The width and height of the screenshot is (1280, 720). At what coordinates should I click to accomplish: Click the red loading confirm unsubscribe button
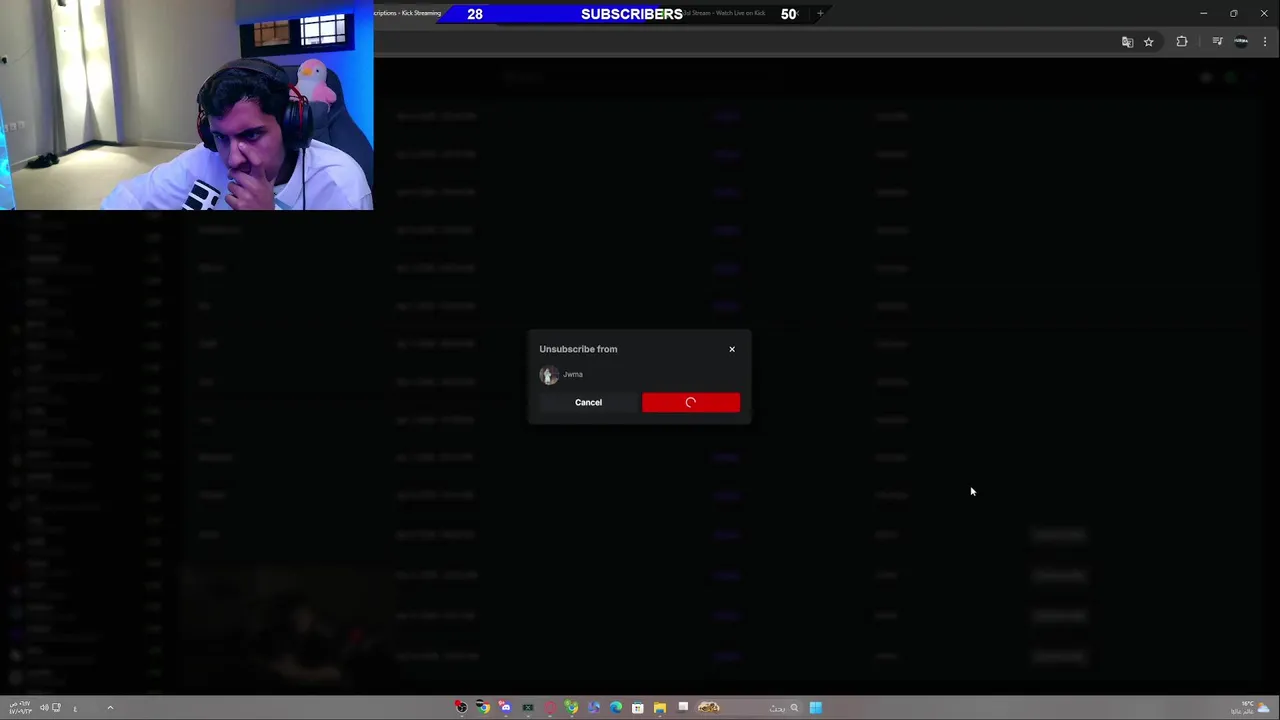click(691, 402)
